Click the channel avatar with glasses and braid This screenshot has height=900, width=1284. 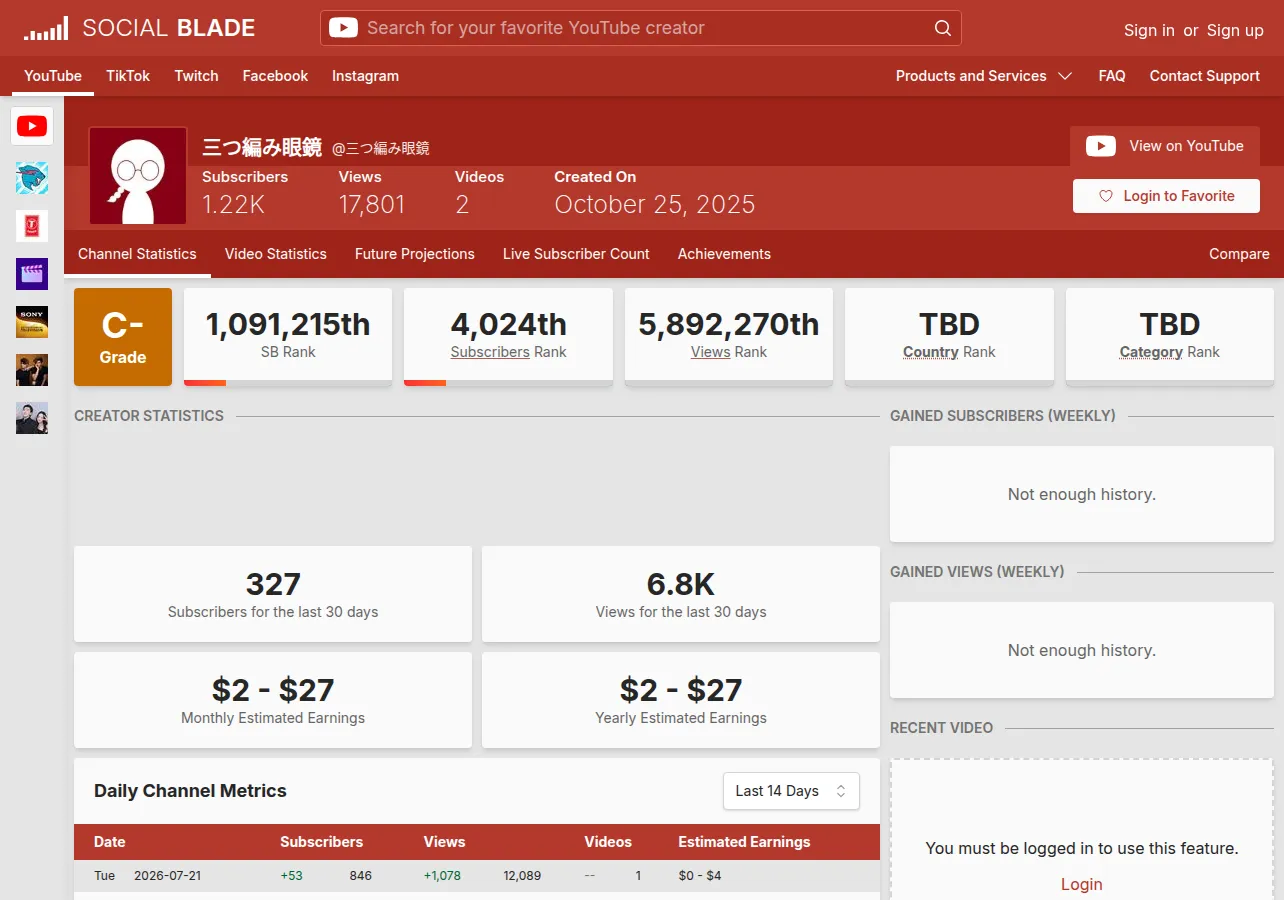point(138,176)
